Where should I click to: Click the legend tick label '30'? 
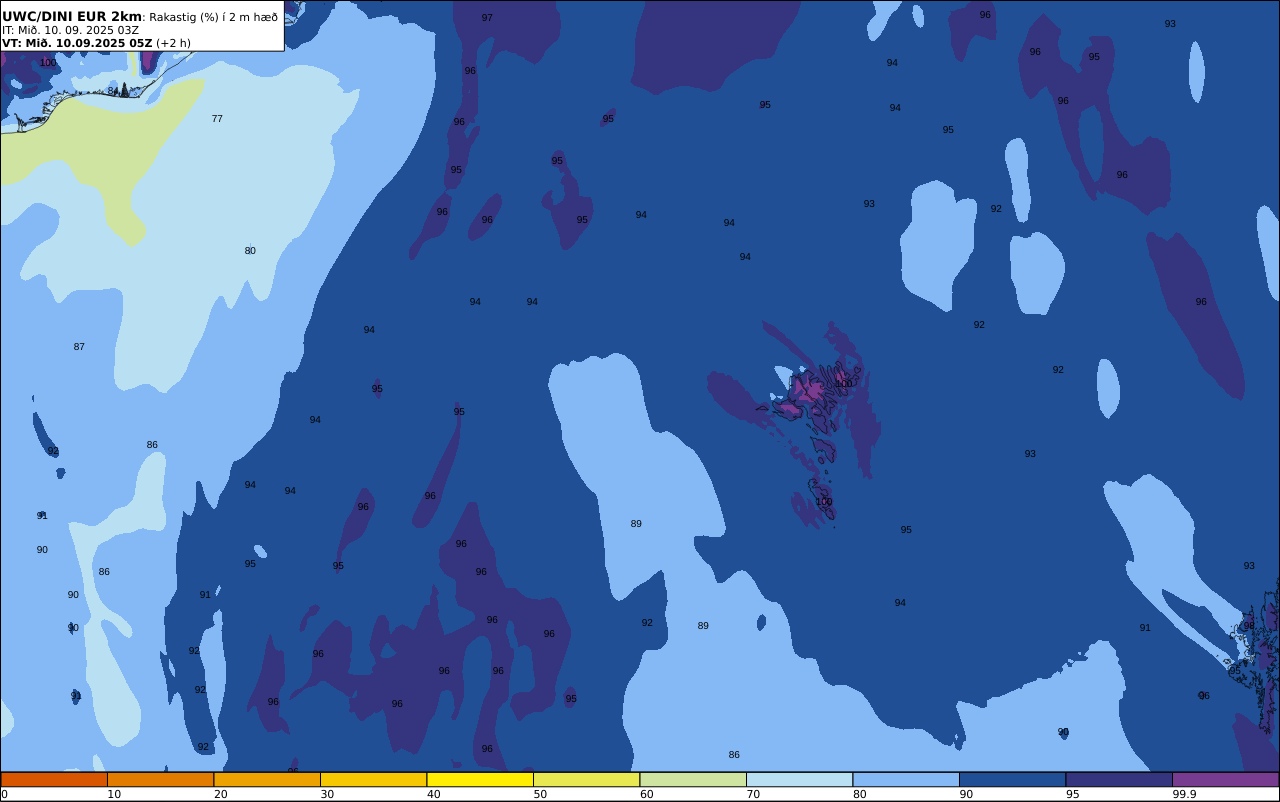327,794
